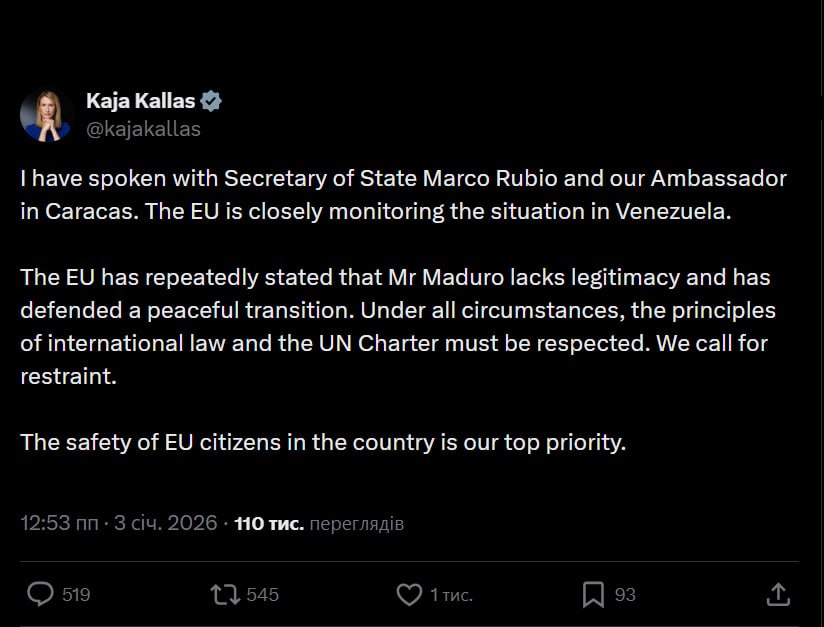Click the 'переглядів' views label

(357, 523)
